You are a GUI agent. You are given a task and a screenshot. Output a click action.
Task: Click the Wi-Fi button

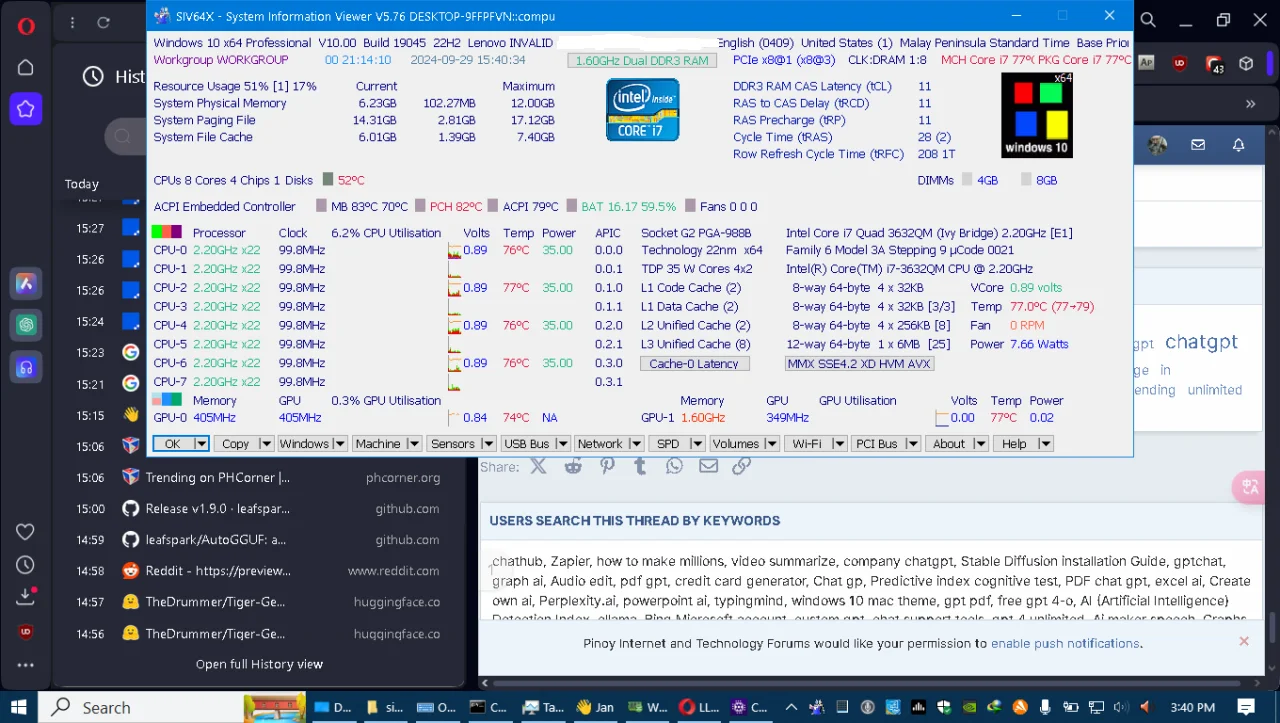click(x=807, y=444)
